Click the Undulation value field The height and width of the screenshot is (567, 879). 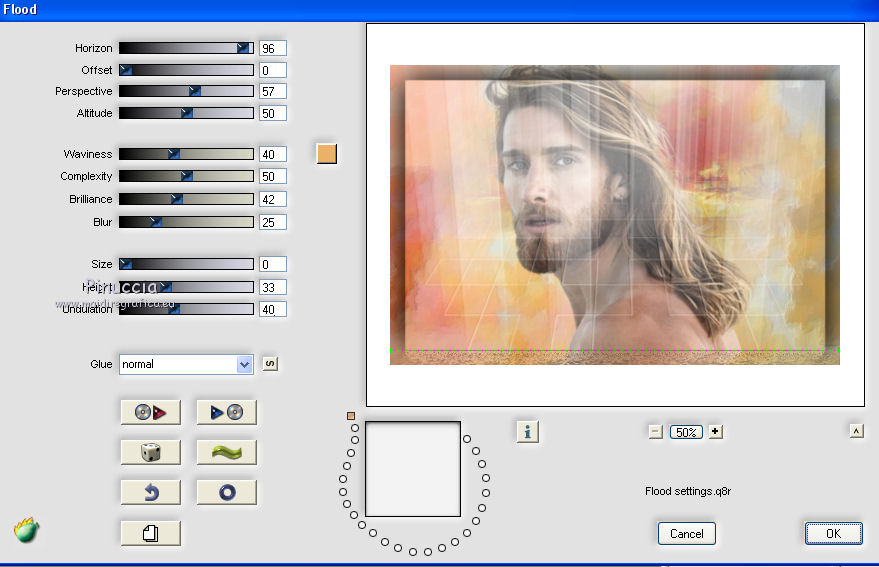click(x=272, y=309)
